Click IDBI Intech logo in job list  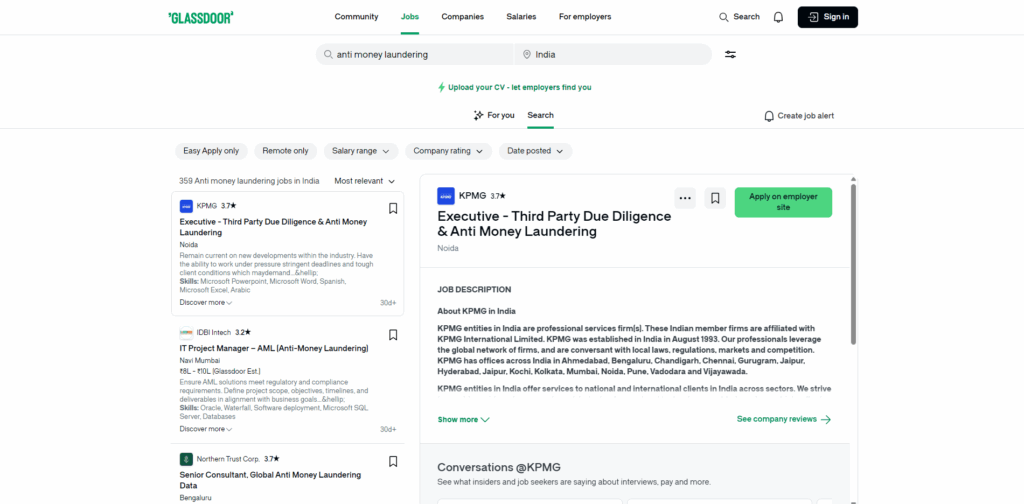tap(186, 332)
